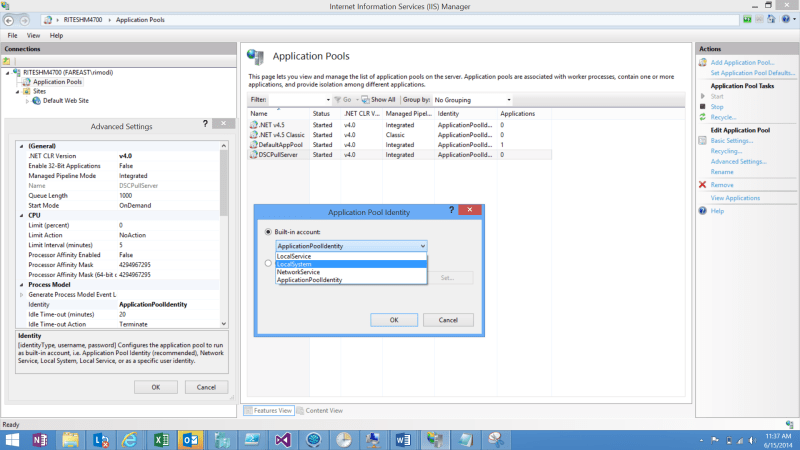Viewport: 800px width, 450px height.
Task: Click the Managed Pipeline column header
Action: 408,114
